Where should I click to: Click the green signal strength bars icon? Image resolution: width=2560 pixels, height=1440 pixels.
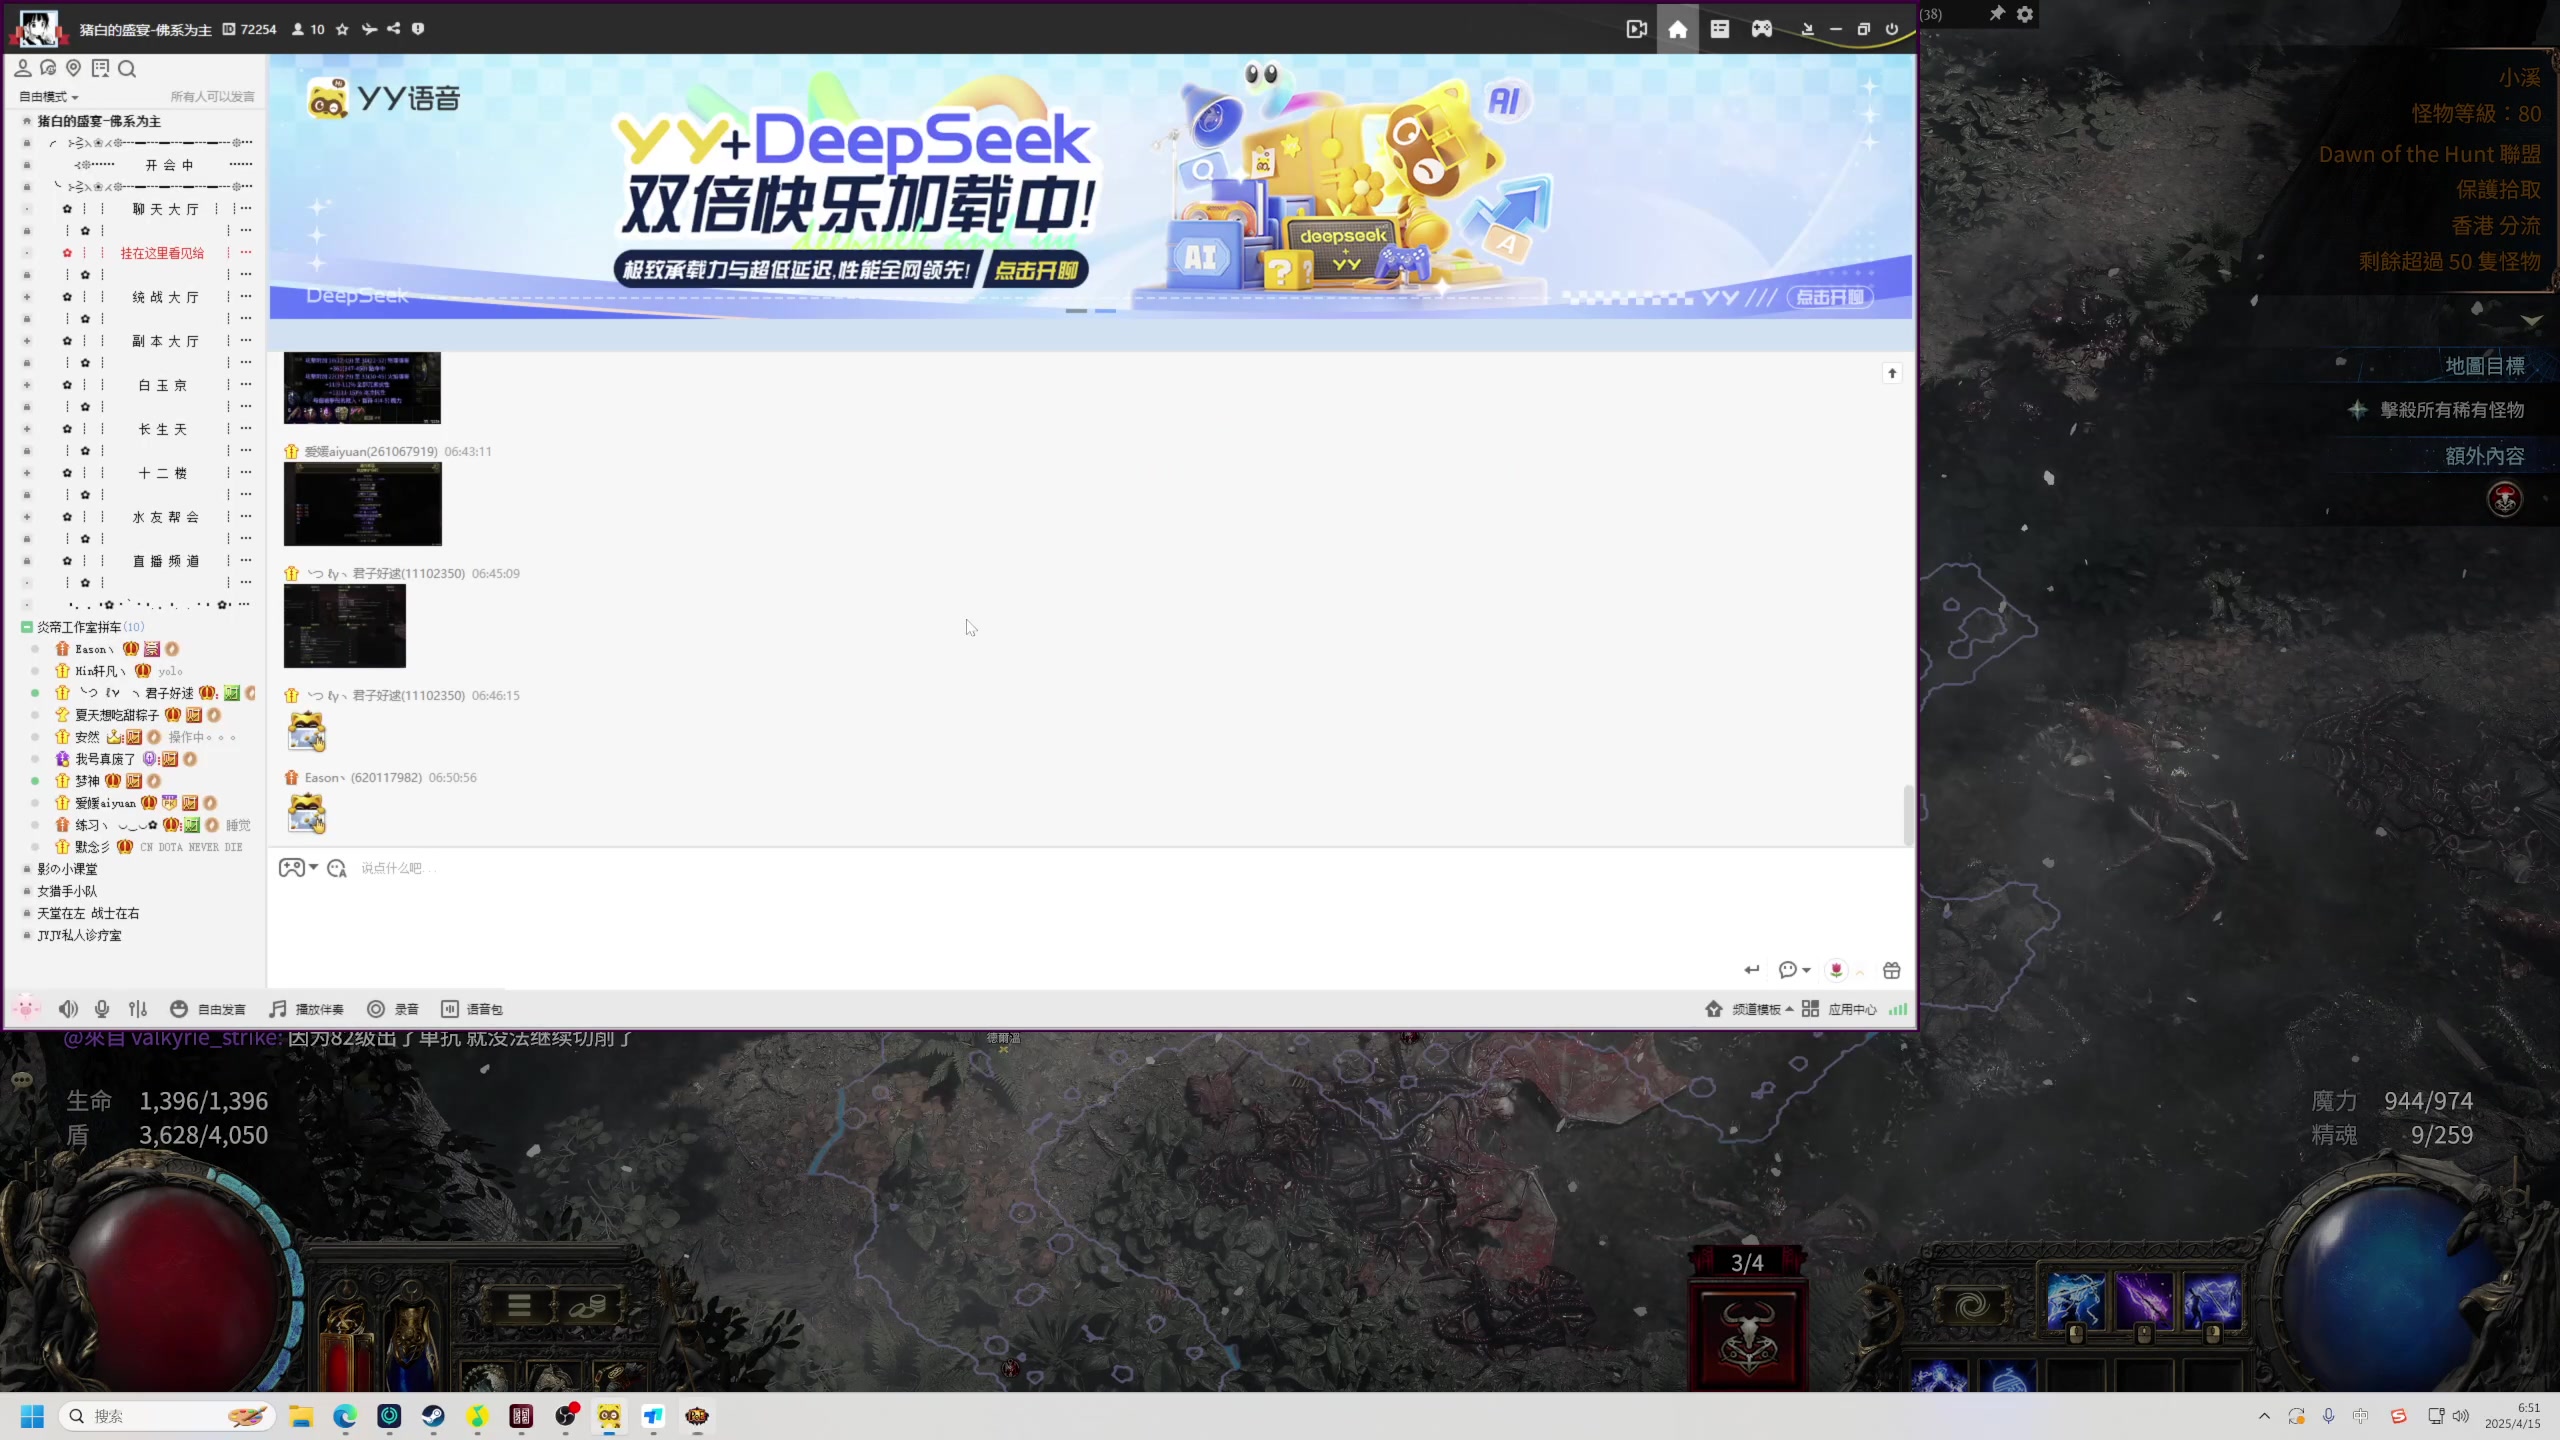1898,1009
